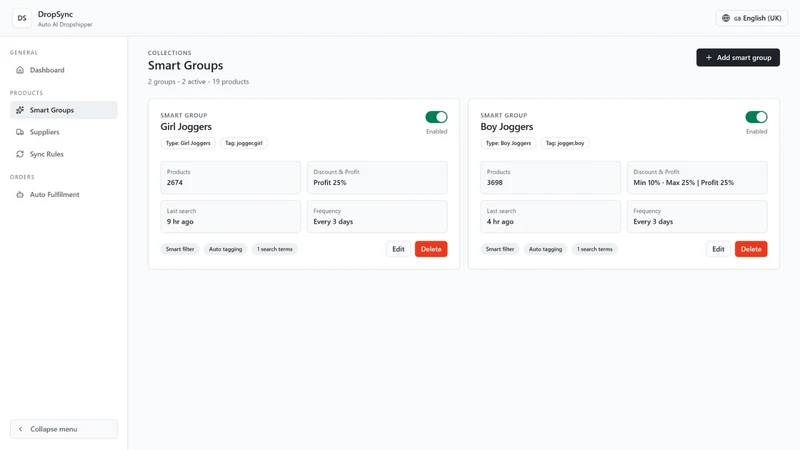Image resolution: width=800 pixels, height=450 pixels.
Task: Select Smart Groups menu item
Action: pos(64,110)
